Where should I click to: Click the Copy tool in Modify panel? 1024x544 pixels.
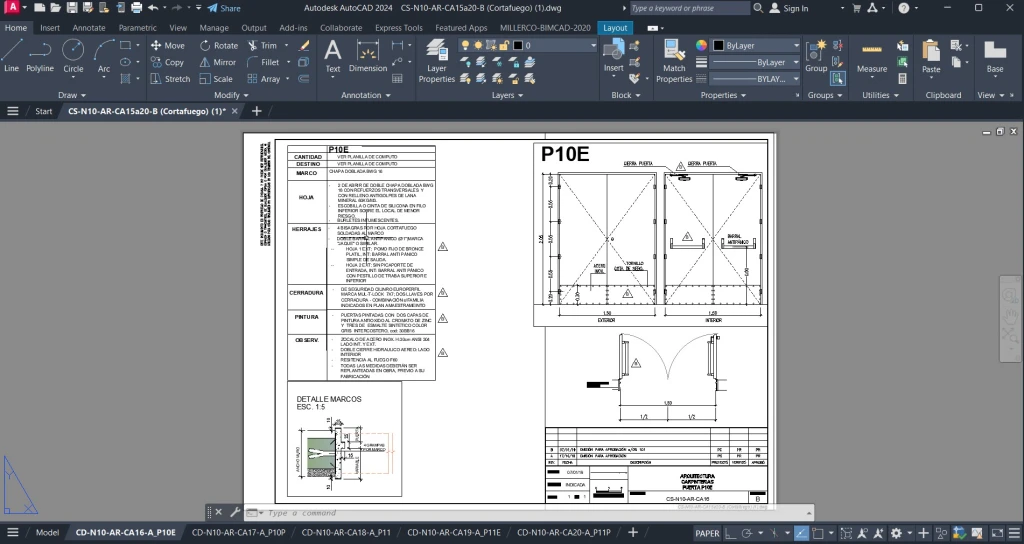coord(168,62)
